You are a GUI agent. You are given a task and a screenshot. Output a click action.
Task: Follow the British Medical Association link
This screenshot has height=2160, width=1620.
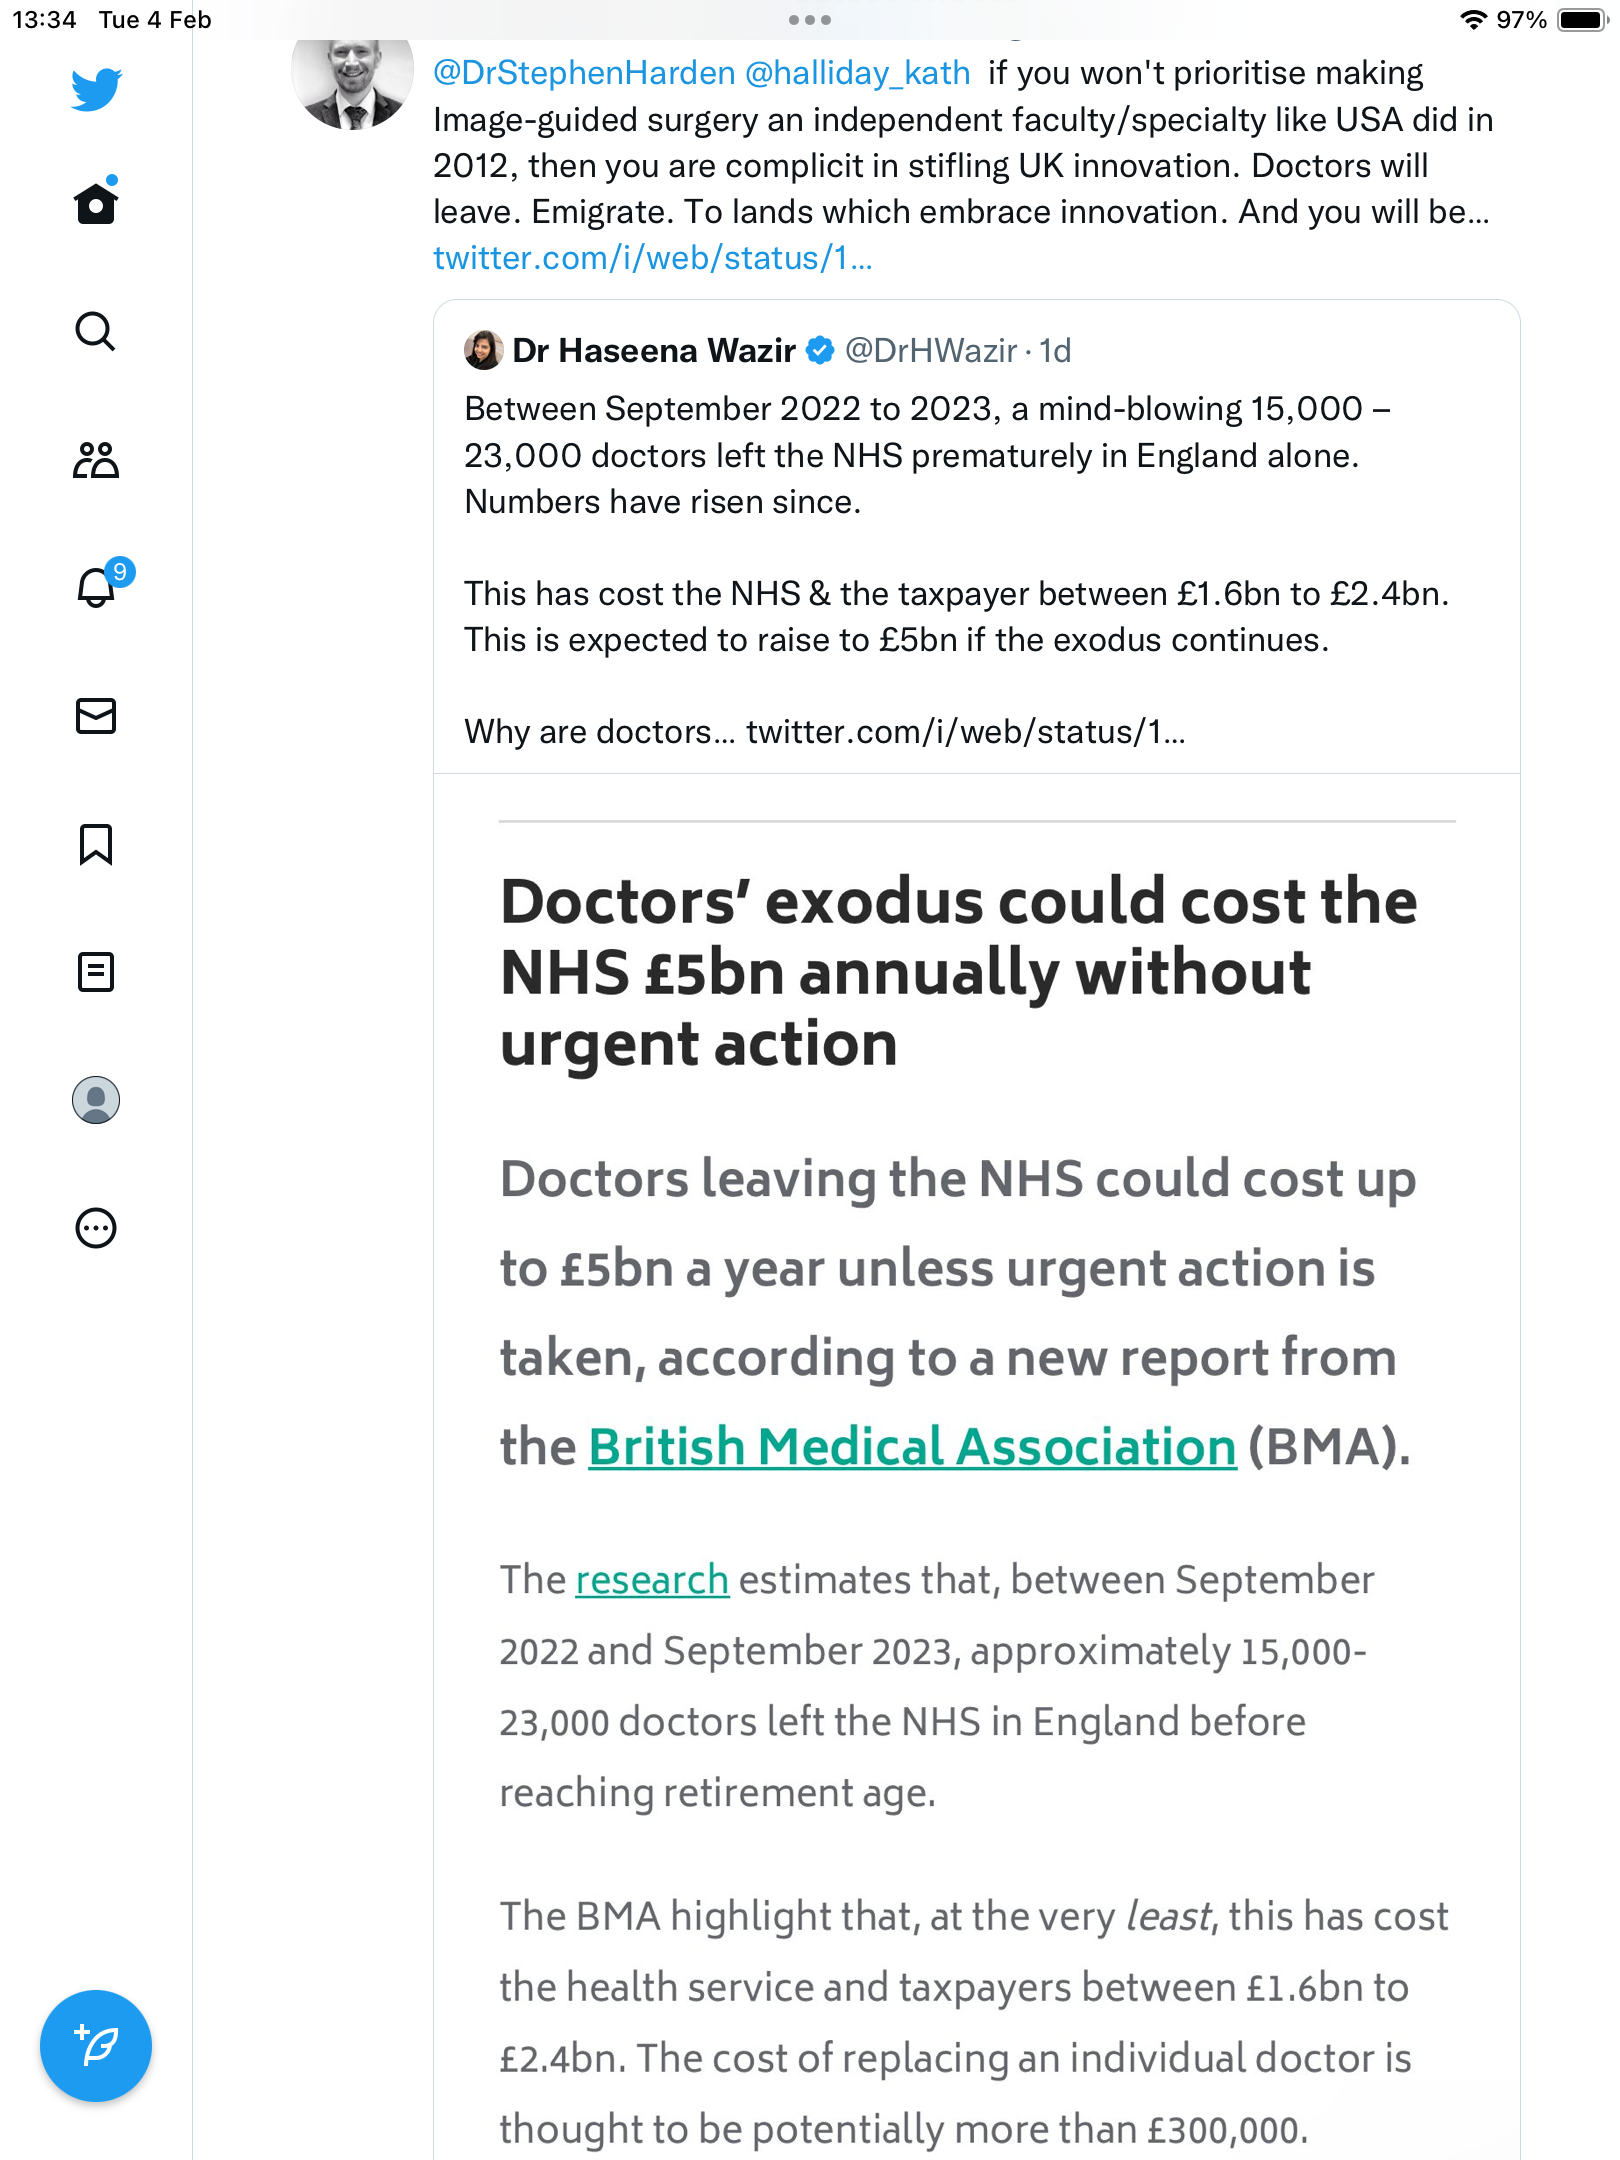[912, 1447]
